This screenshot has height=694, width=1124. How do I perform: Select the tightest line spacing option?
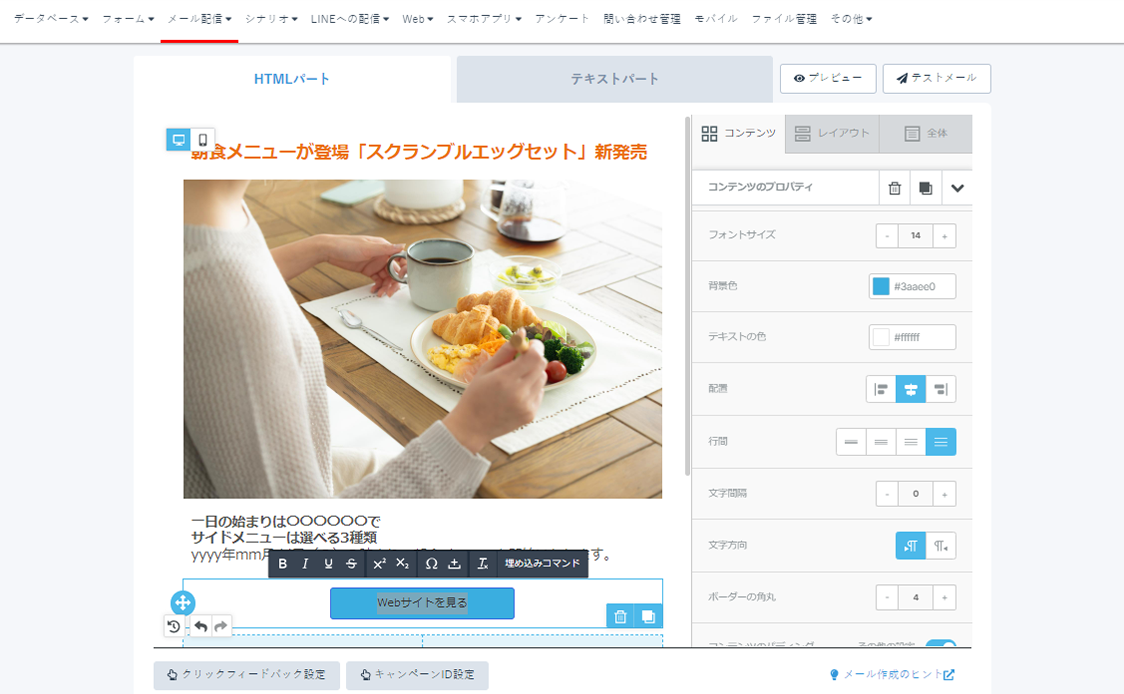[x=851, y=442]
